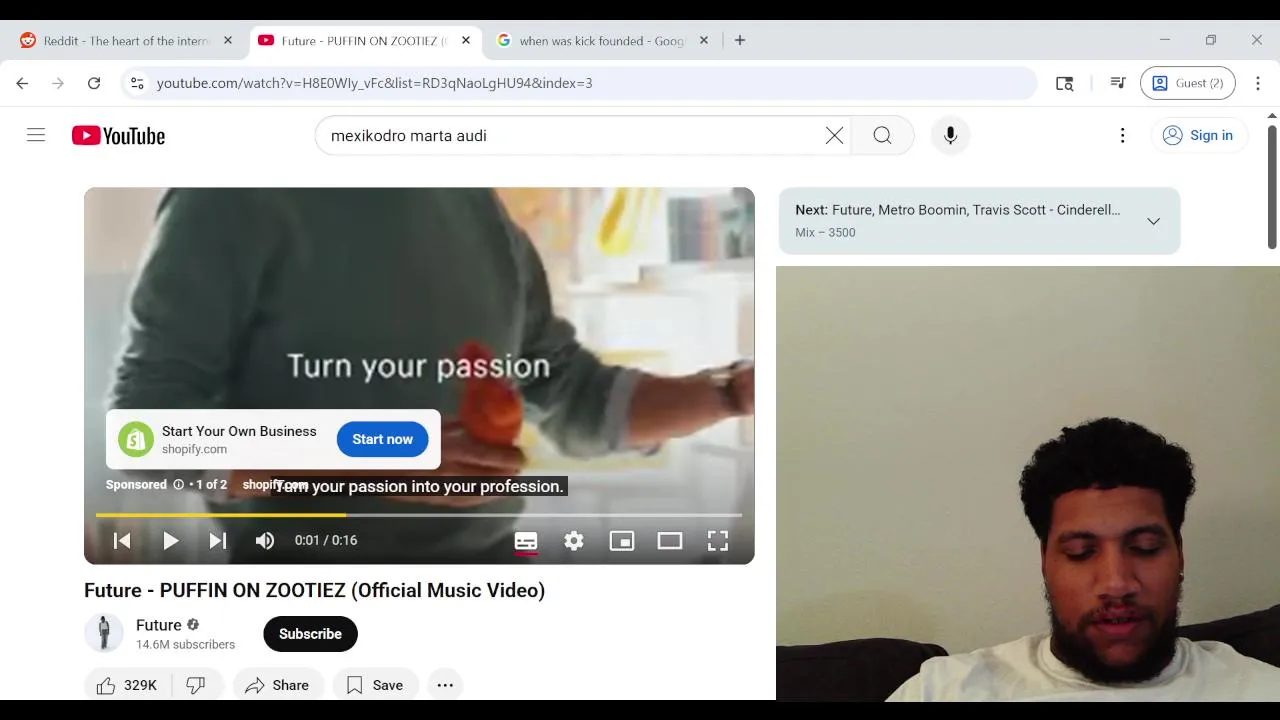Close the Google search tab
Viewport: 1280px width, 720px height.
point(704,41)
